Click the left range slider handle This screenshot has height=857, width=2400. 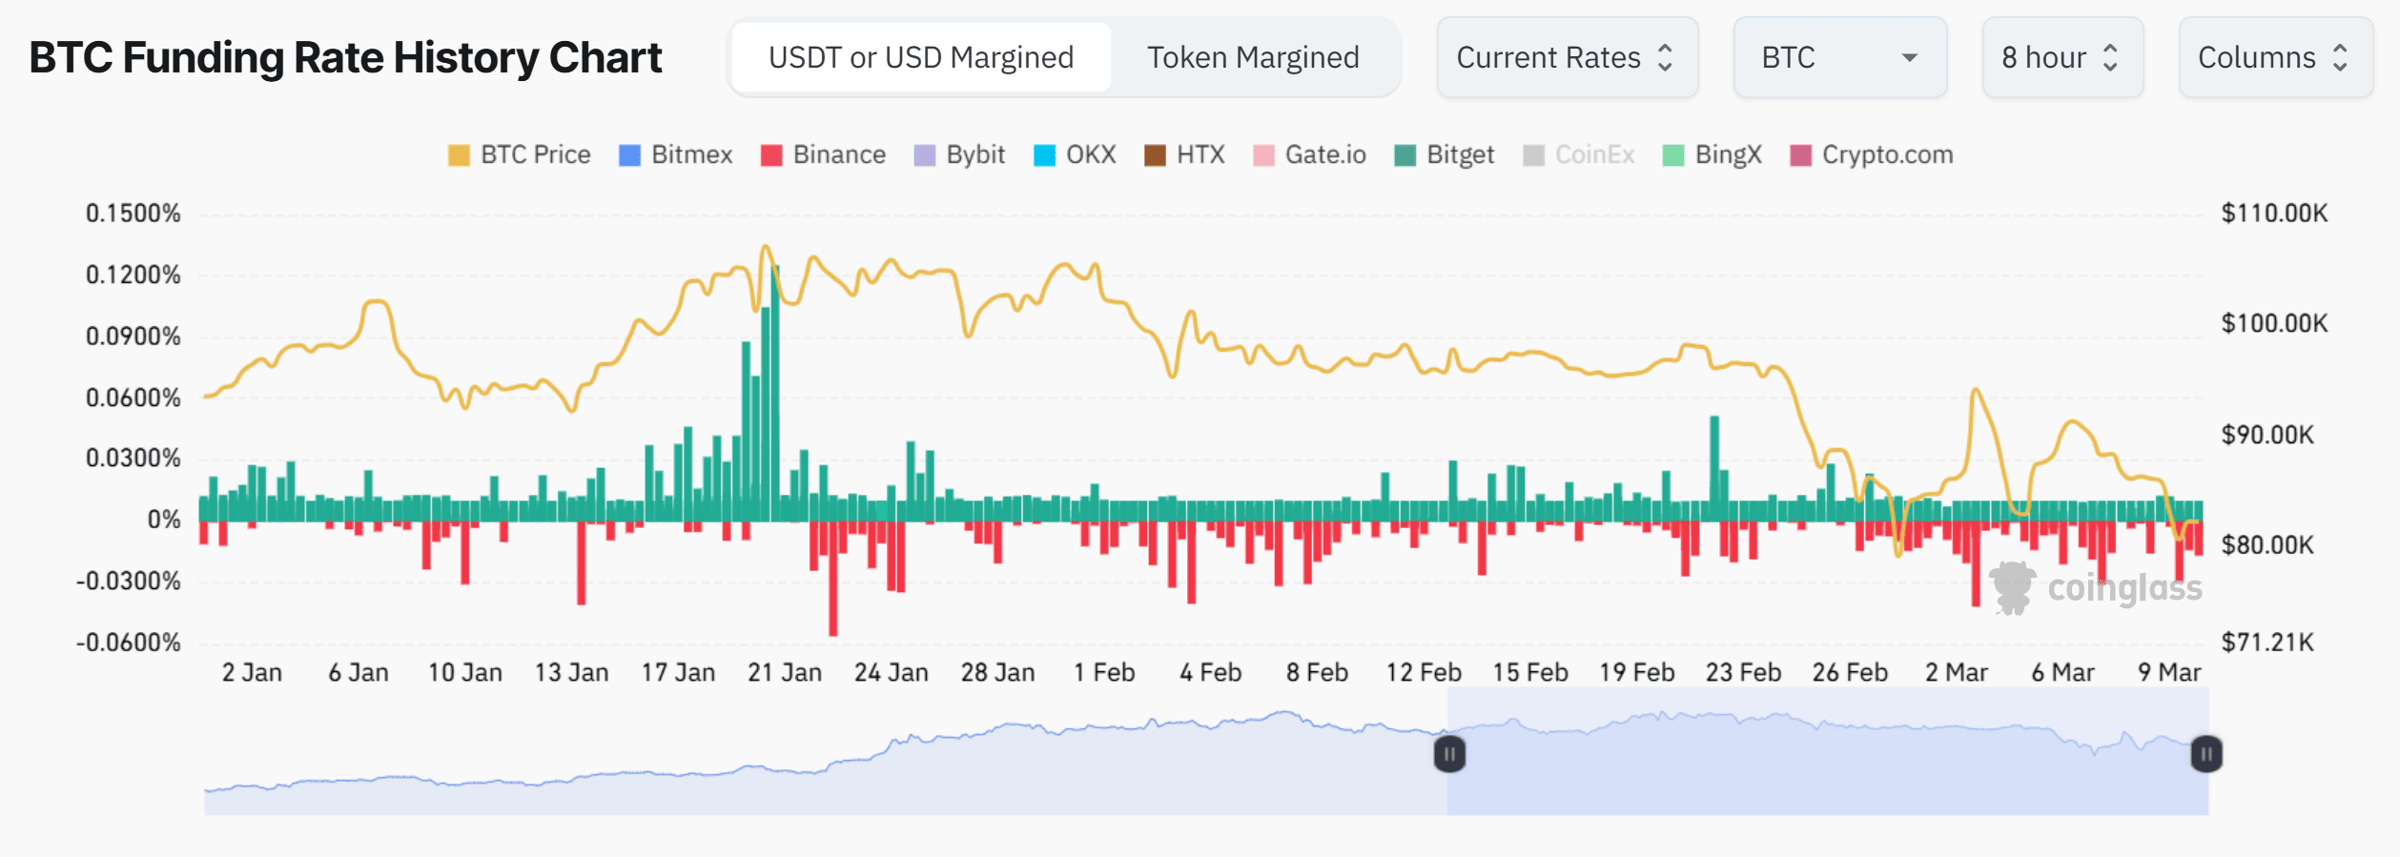click(x=1449, y=753)
